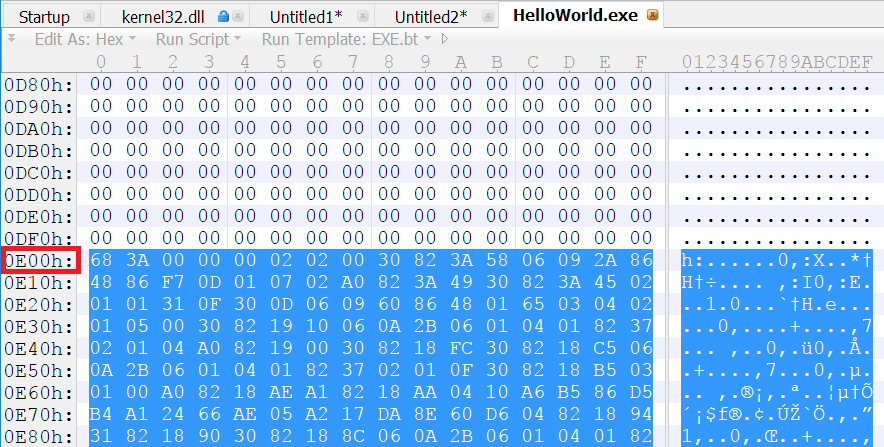Image resolution: width=884 pixels, height=447 pixels.
Task: Collapse the toolbar using the double-arrow icon
Action: click(x=11, y=39)
